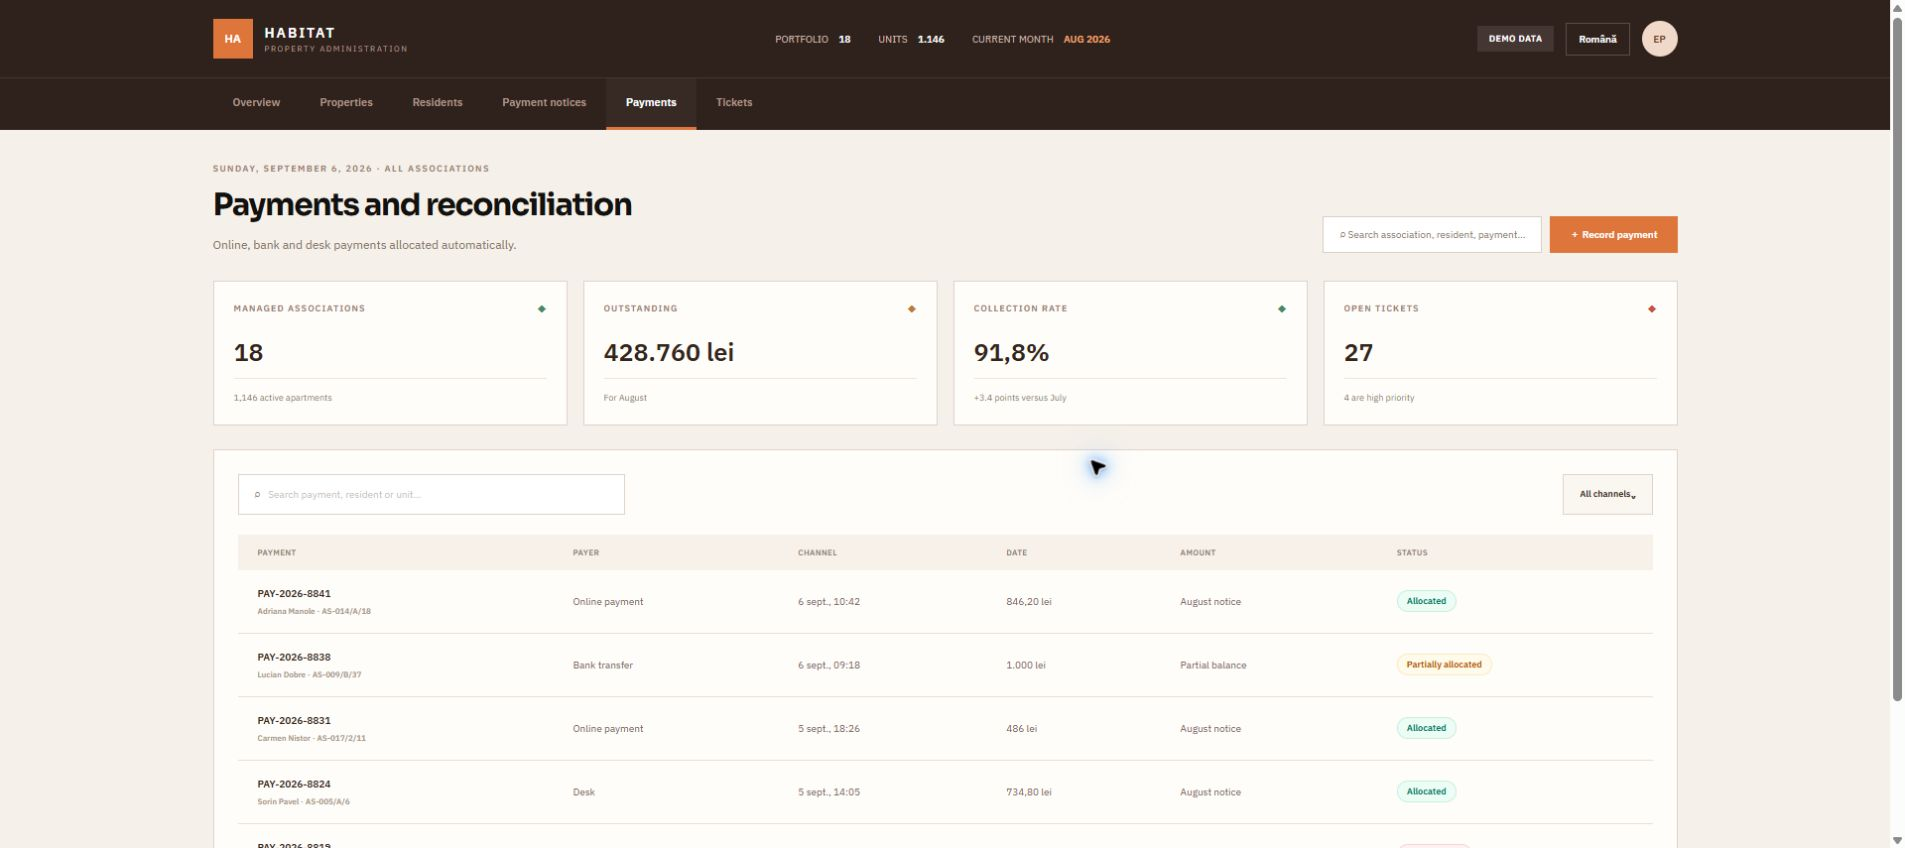This screenshot has width=1905, height=848.
Task: Click the Lucian Dobre resident subtitle
Action: (x=309, y=675)
